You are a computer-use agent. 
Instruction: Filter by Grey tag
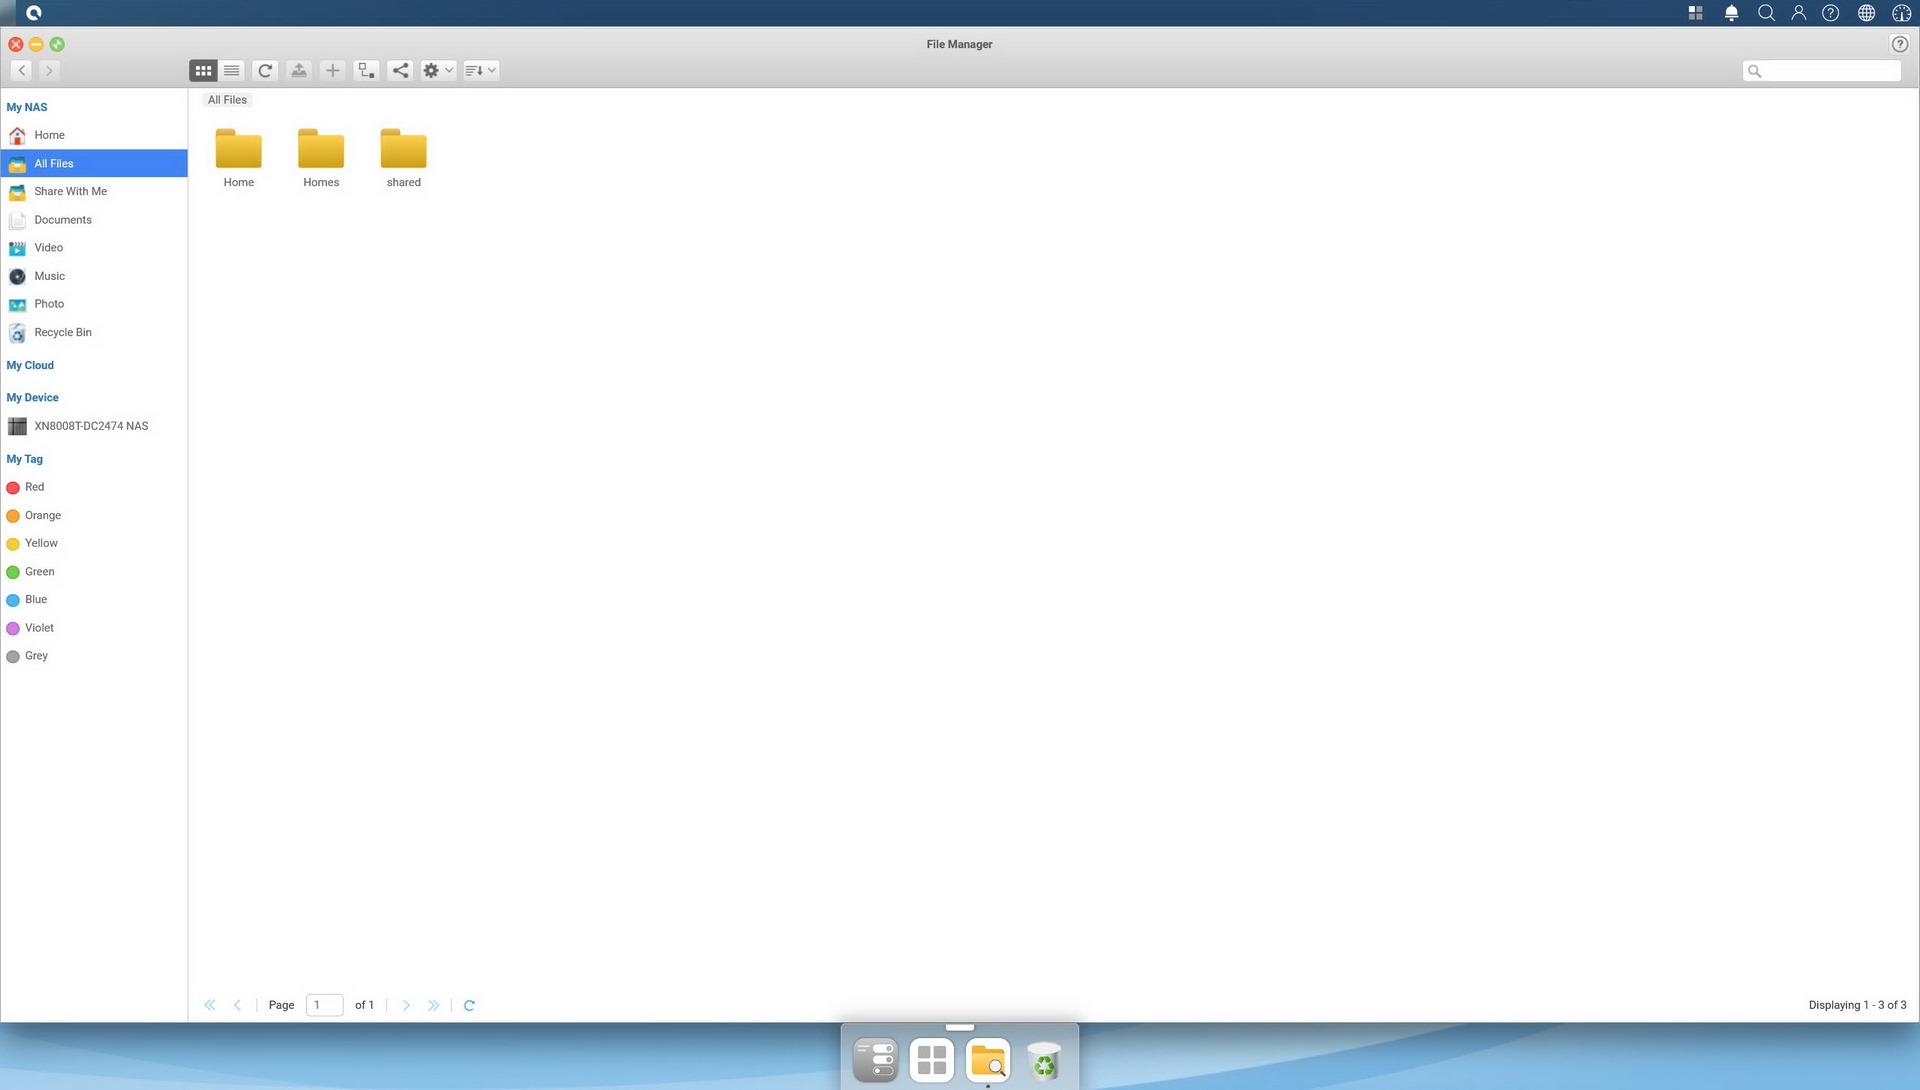94,656
